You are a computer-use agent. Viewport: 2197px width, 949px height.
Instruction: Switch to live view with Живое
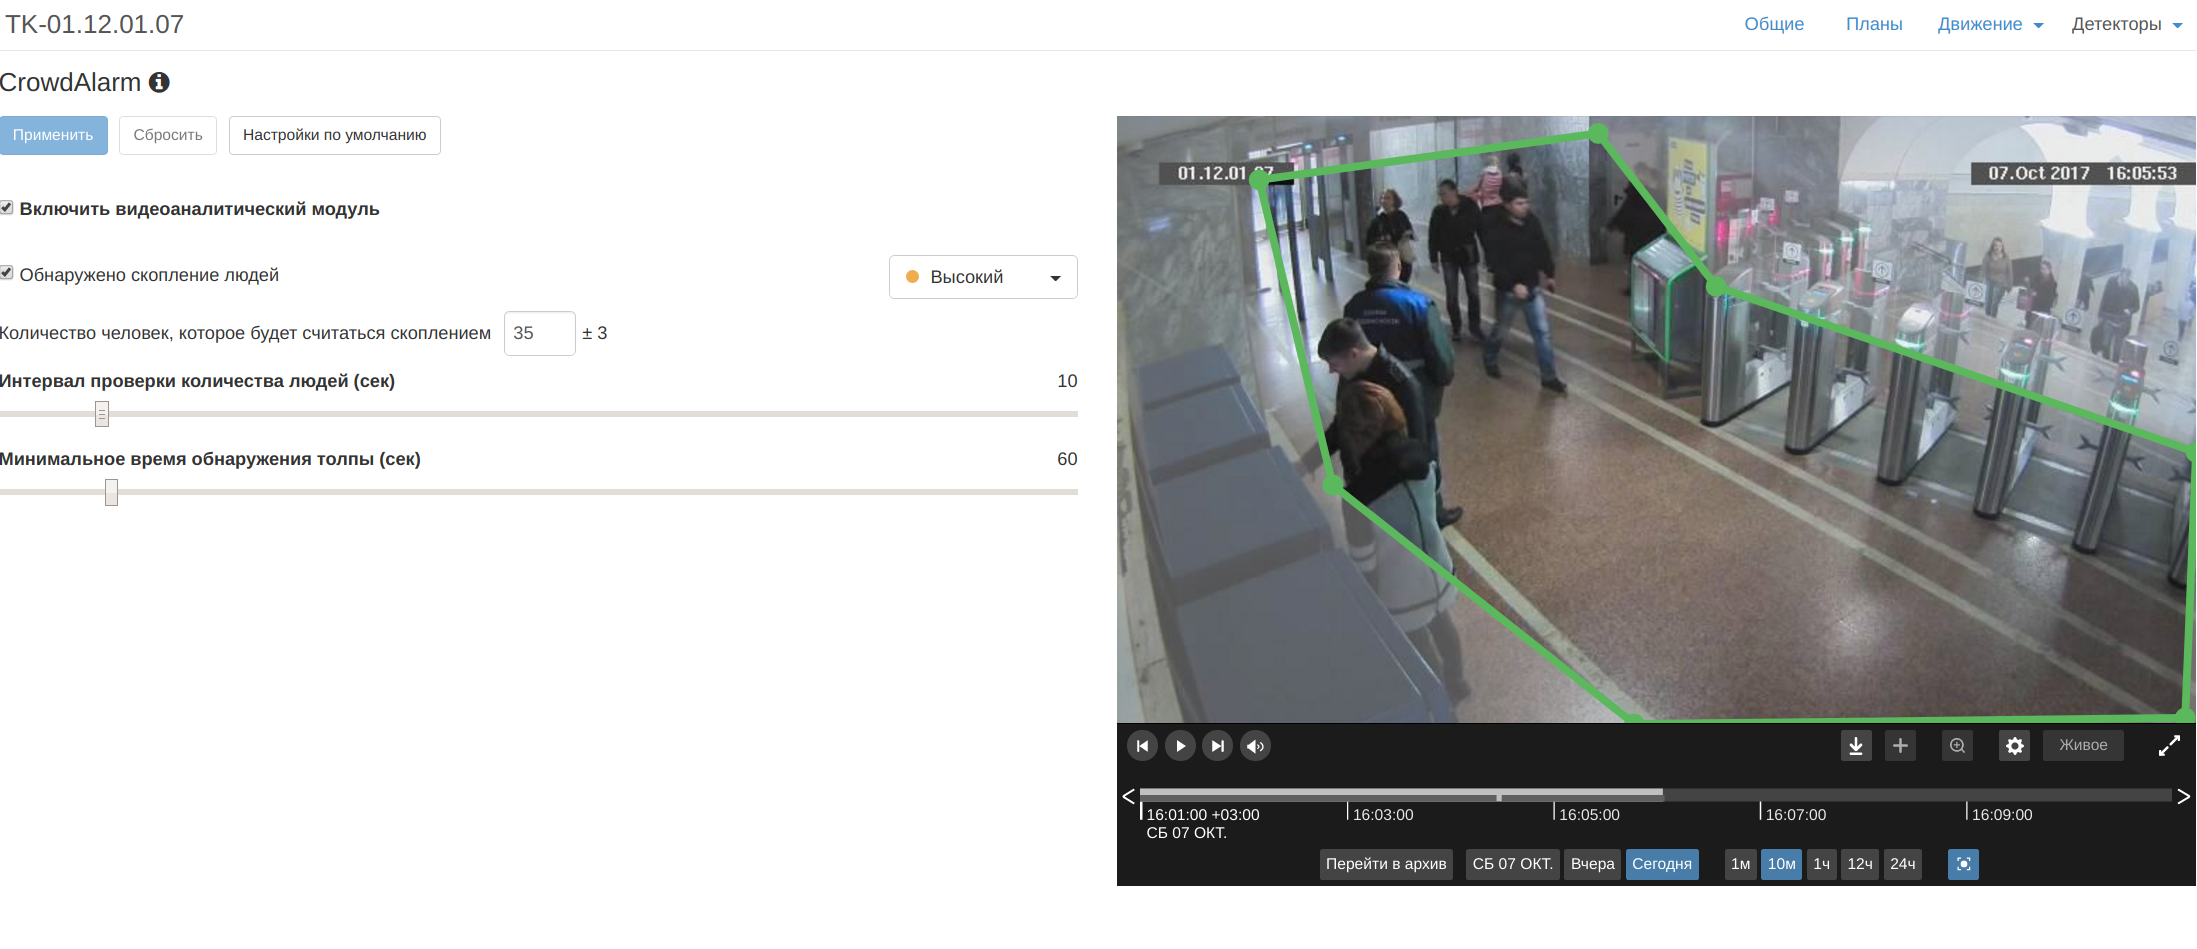tap(2083, 746)
